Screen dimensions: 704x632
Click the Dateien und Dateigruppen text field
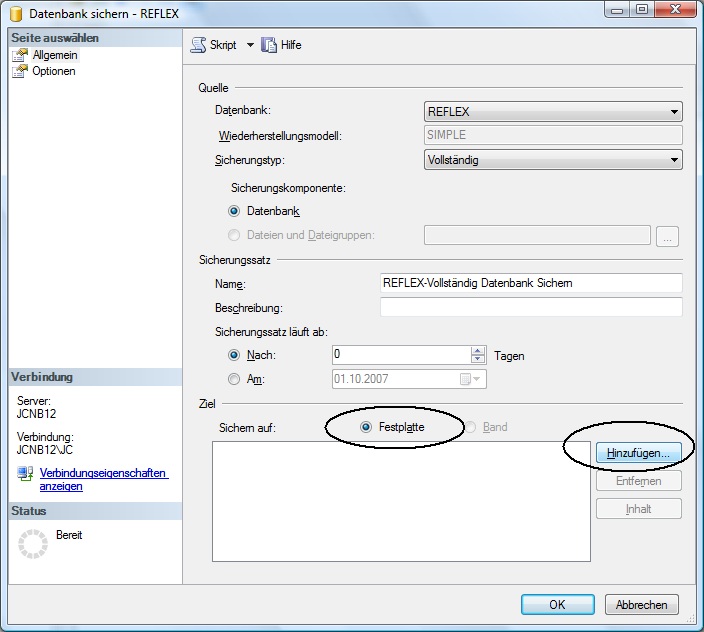coord(537,236)
